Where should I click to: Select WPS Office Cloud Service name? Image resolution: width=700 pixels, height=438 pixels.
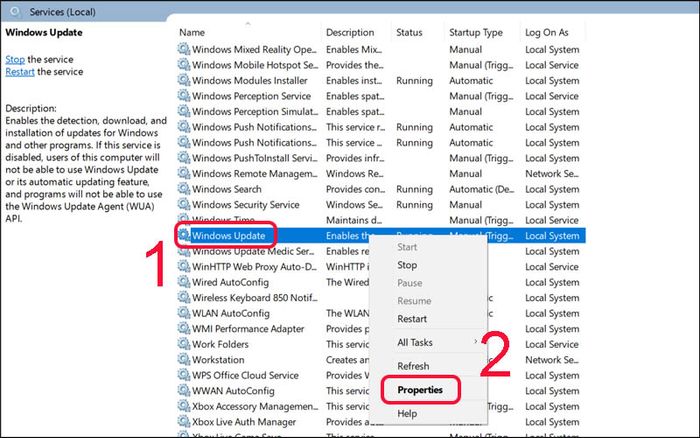[245, 375]
